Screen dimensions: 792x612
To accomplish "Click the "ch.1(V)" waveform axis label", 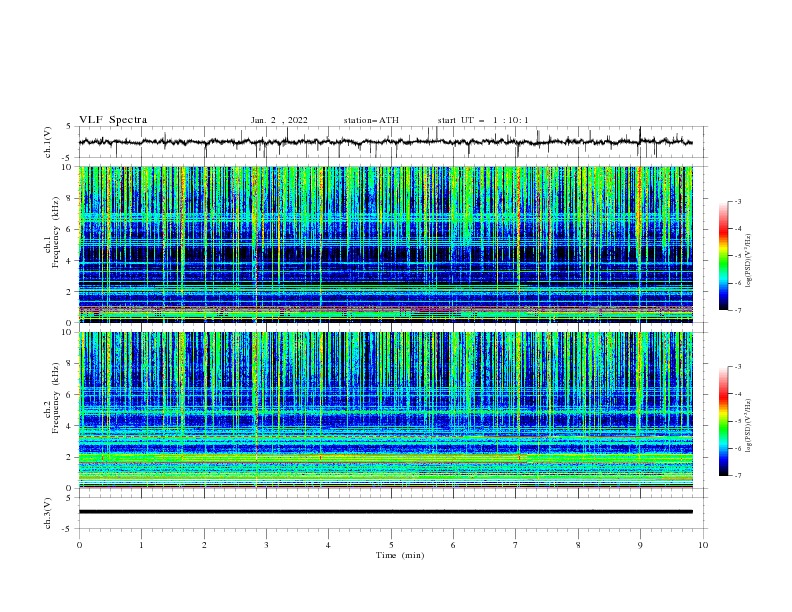I will [x=47, y=142].
